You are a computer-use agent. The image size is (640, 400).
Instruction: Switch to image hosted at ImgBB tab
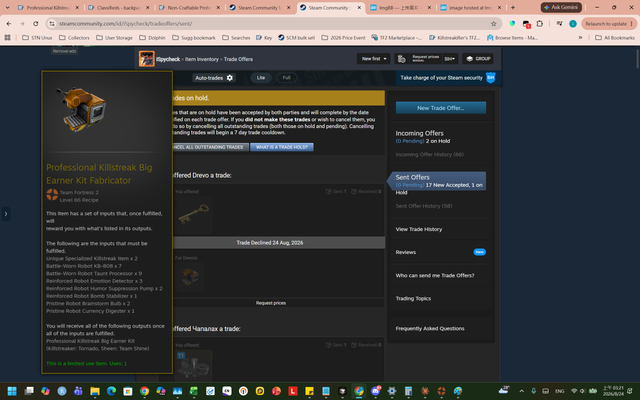pyautogui.click(x=471, y=7)
